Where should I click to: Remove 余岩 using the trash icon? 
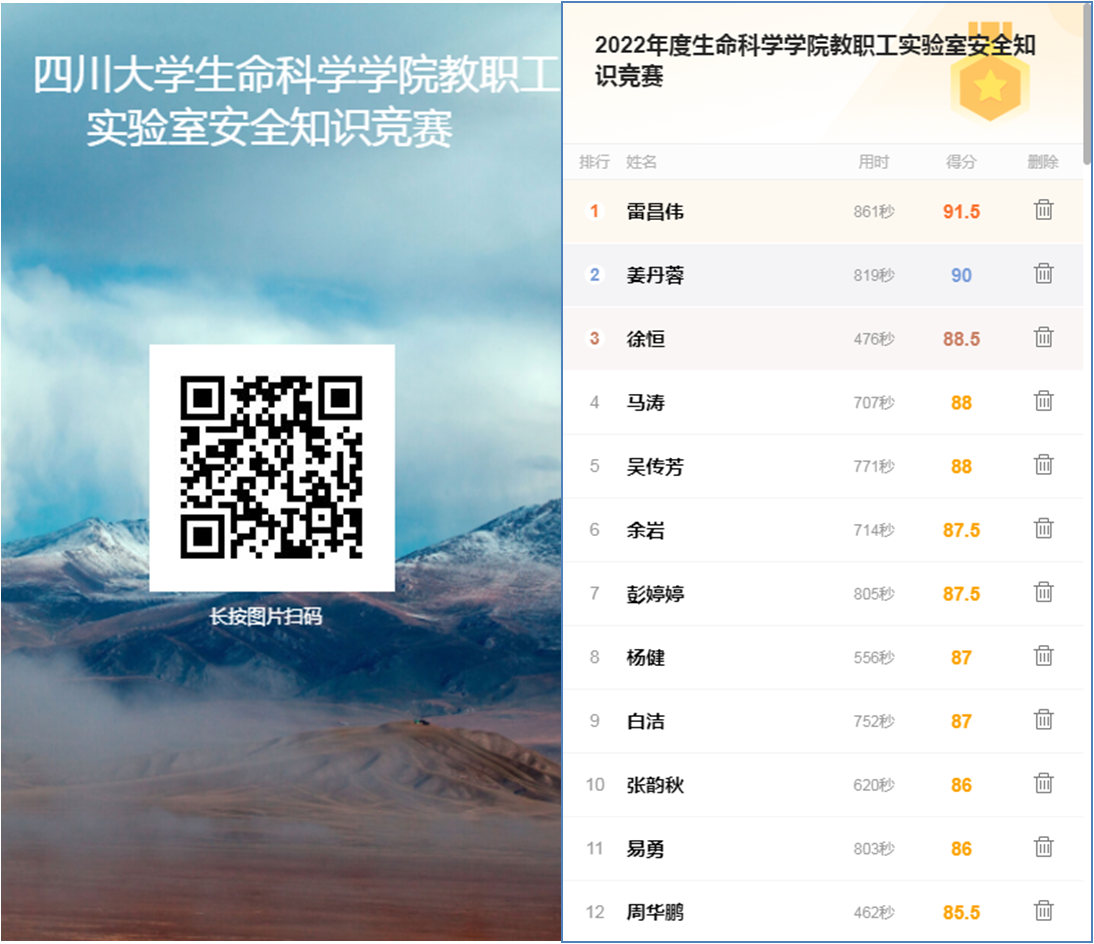coord(1043,529)
